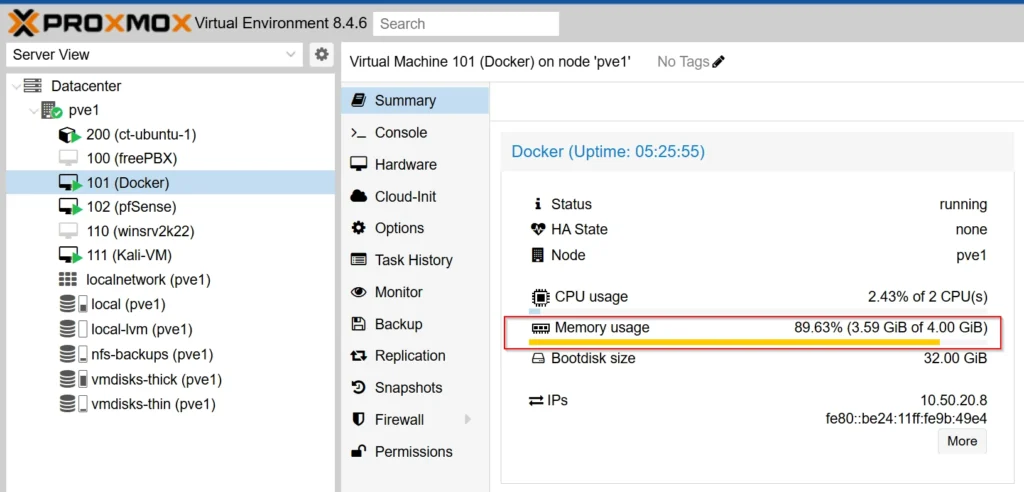
Task: Edit tags with the pencil icon
Action: 718,62
